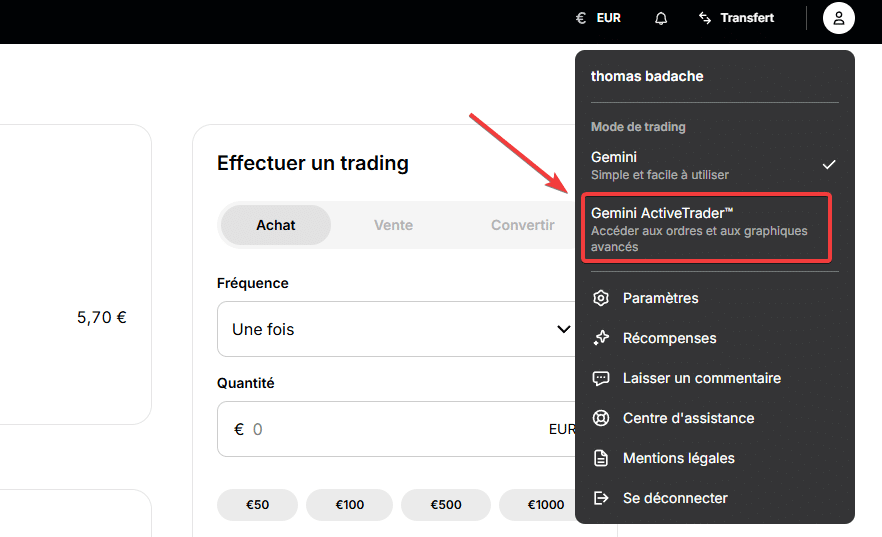Viewport: 882px width, 537px height.
Task: Click the euro currency symbol icon in header
Action: 581,19
